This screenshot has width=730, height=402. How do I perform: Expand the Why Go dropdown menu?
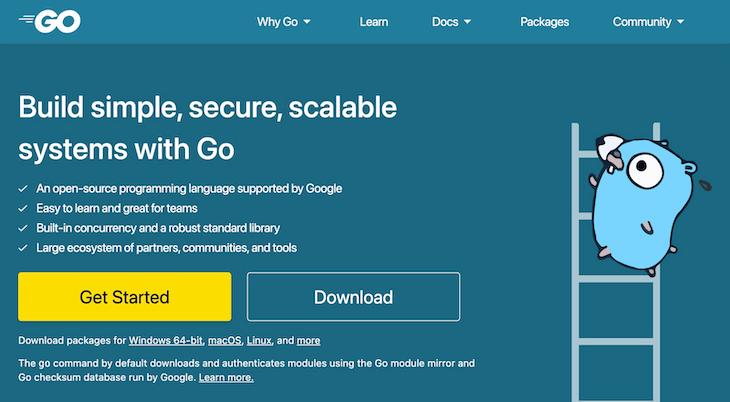click(x=284, y=21)
